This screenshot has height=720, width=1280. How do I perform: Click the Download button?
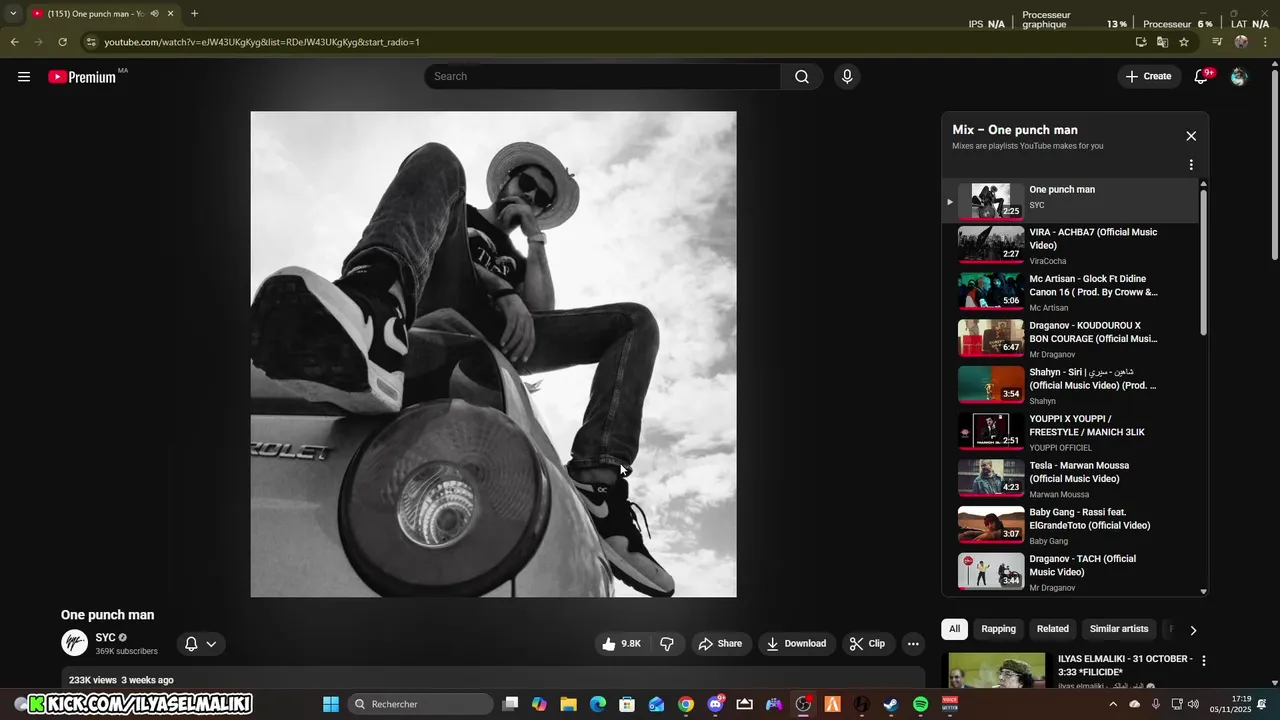coord(796,644)
